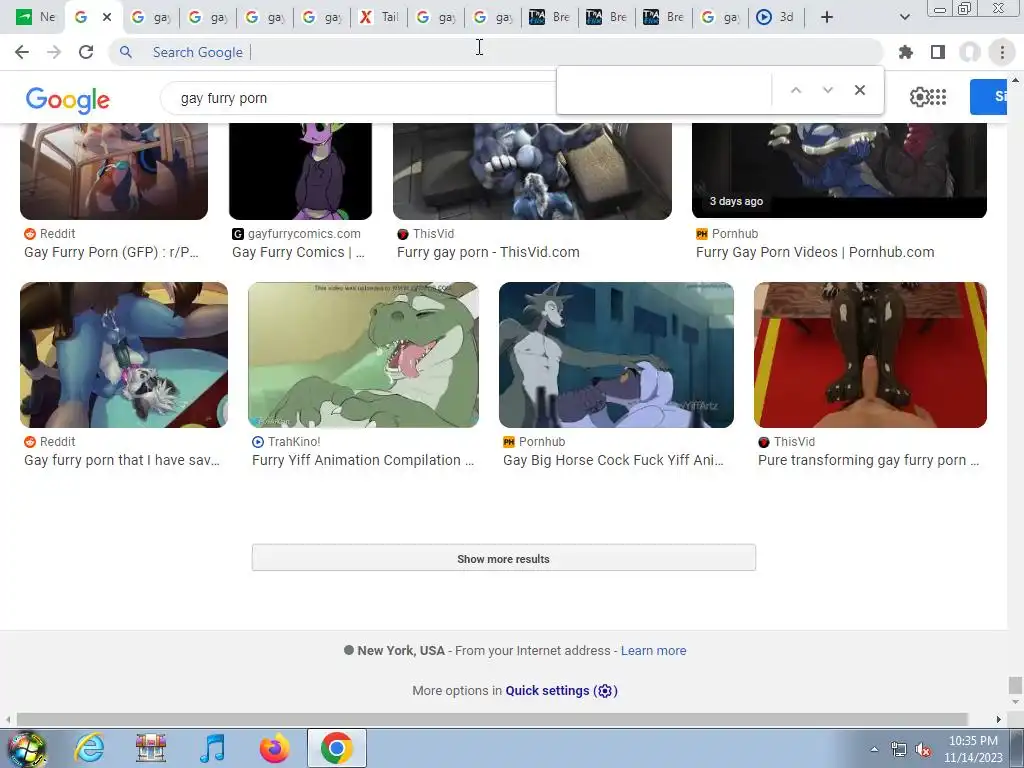Screen dimensions: 1024x768
Task: Jump to next find match
Action: (827, 90)
